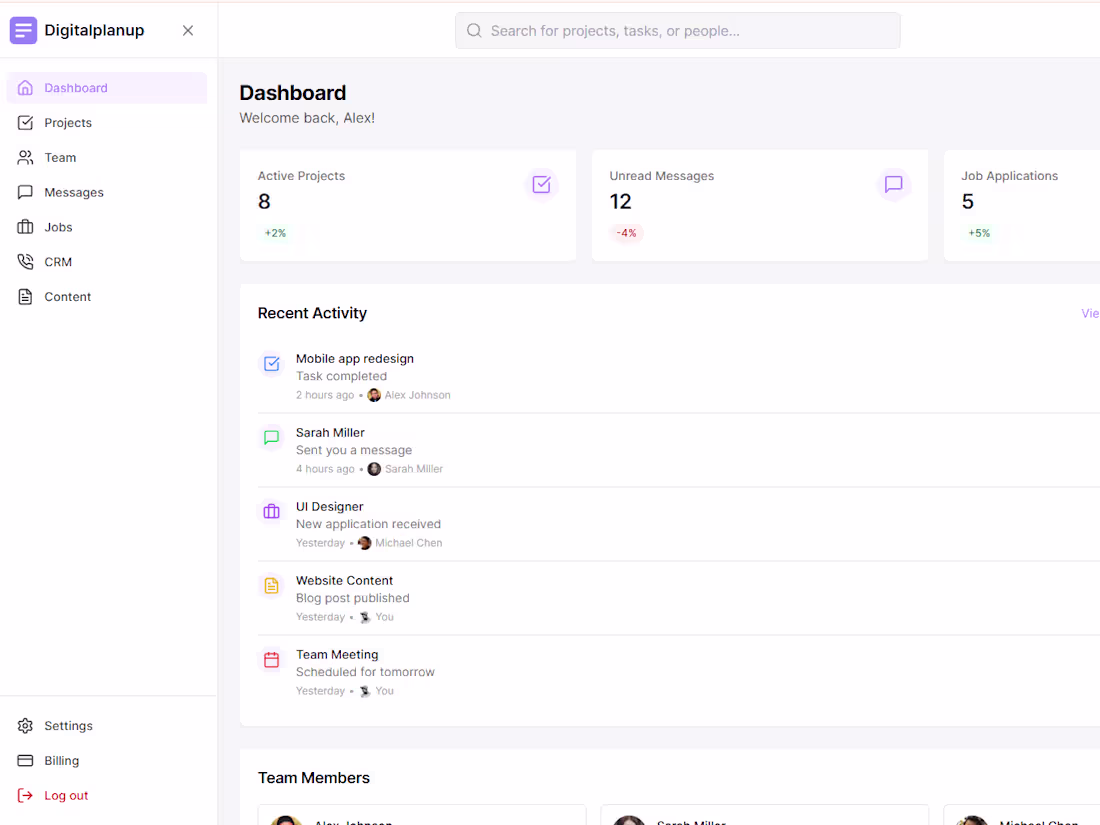Click Sarah Miller's small avatar in activity
Screen dimensions: 1100x825
point(375,469)
